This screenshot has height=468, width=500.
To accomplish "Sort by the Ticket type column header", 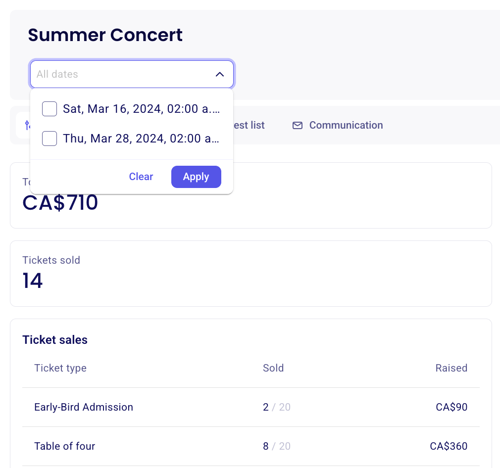I will (x=60, y=368).
